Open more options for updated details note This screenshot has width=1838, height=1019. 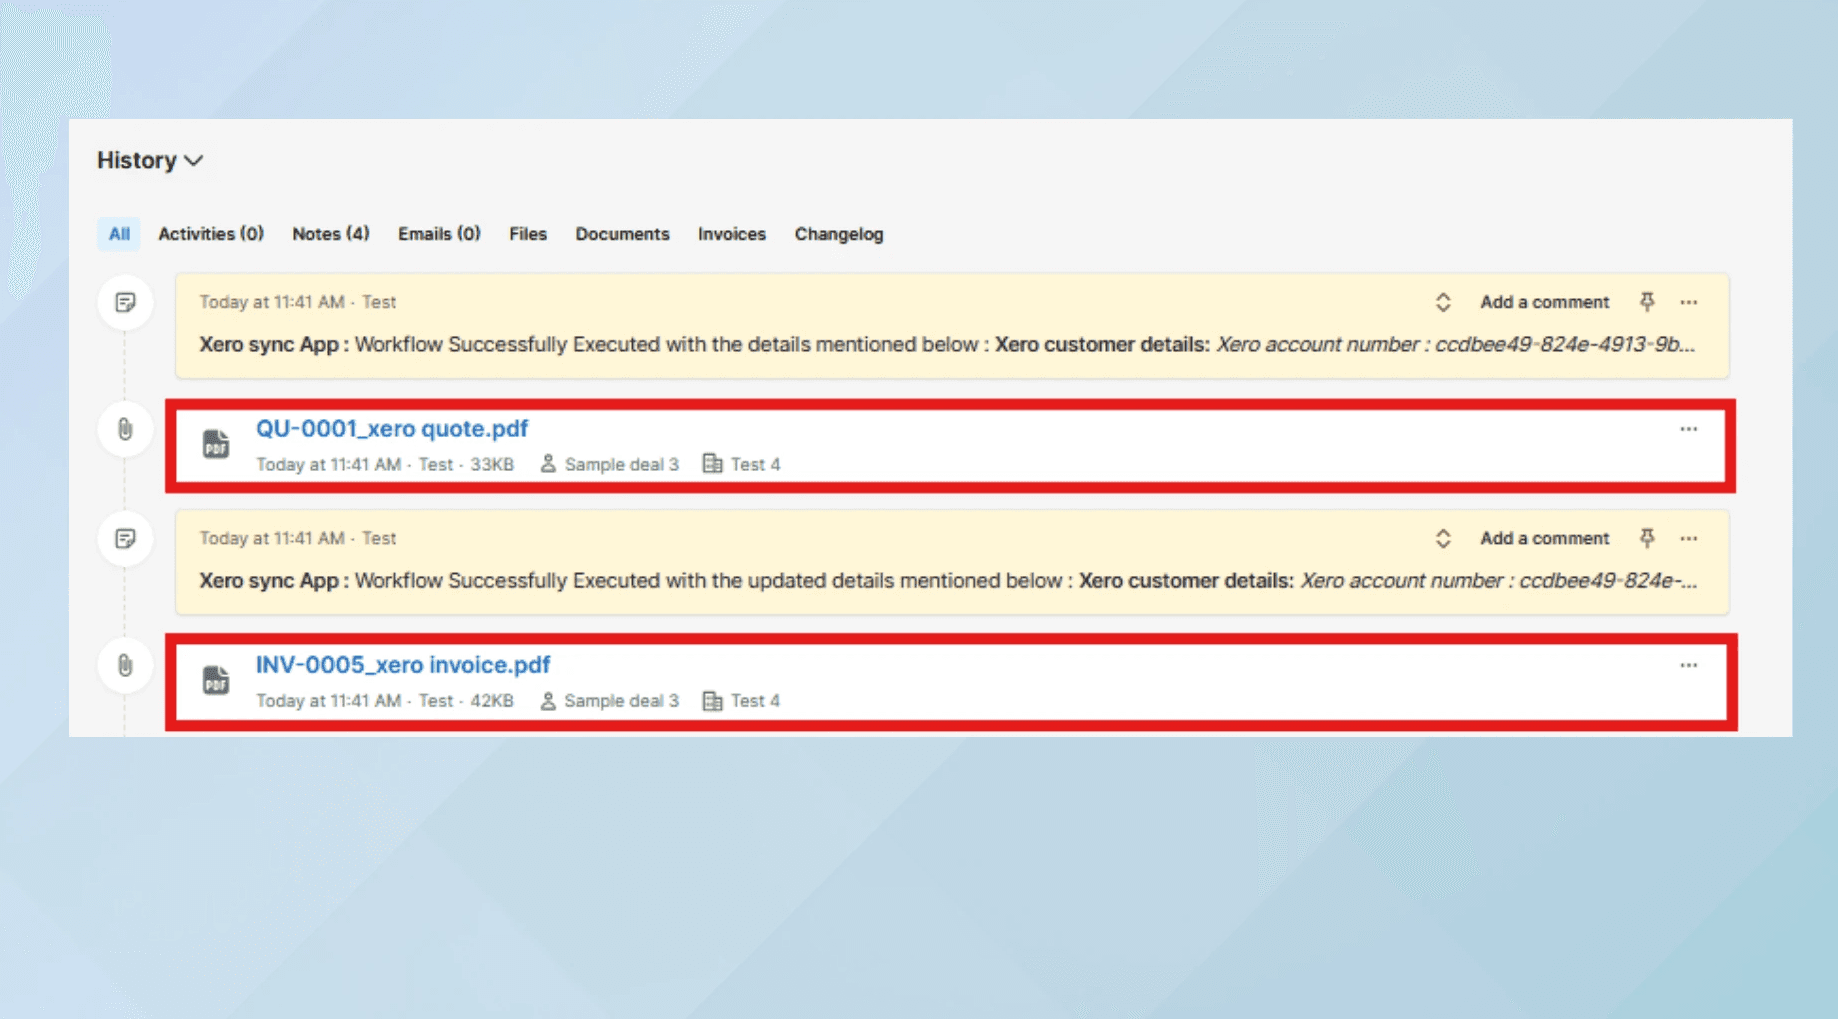[x=1689, y=539]
